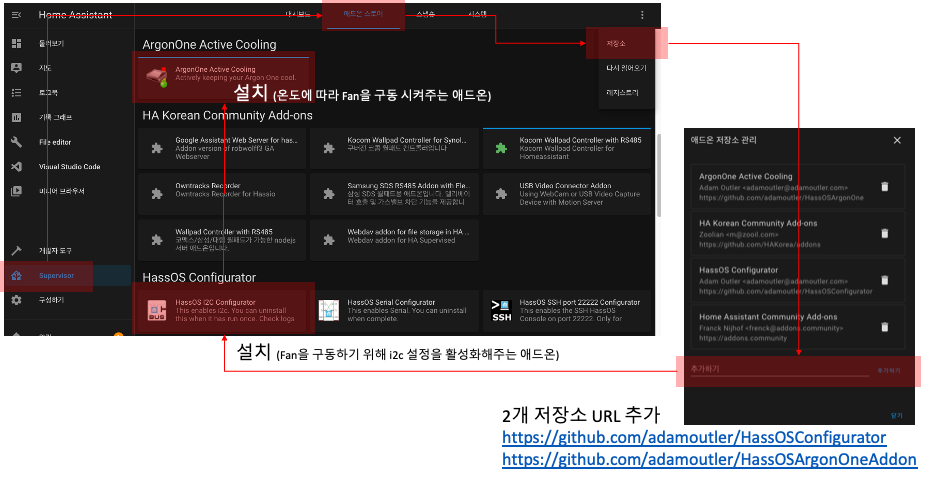Click HA Korean Community Add-ons repository entry

(x=797, y=233)
